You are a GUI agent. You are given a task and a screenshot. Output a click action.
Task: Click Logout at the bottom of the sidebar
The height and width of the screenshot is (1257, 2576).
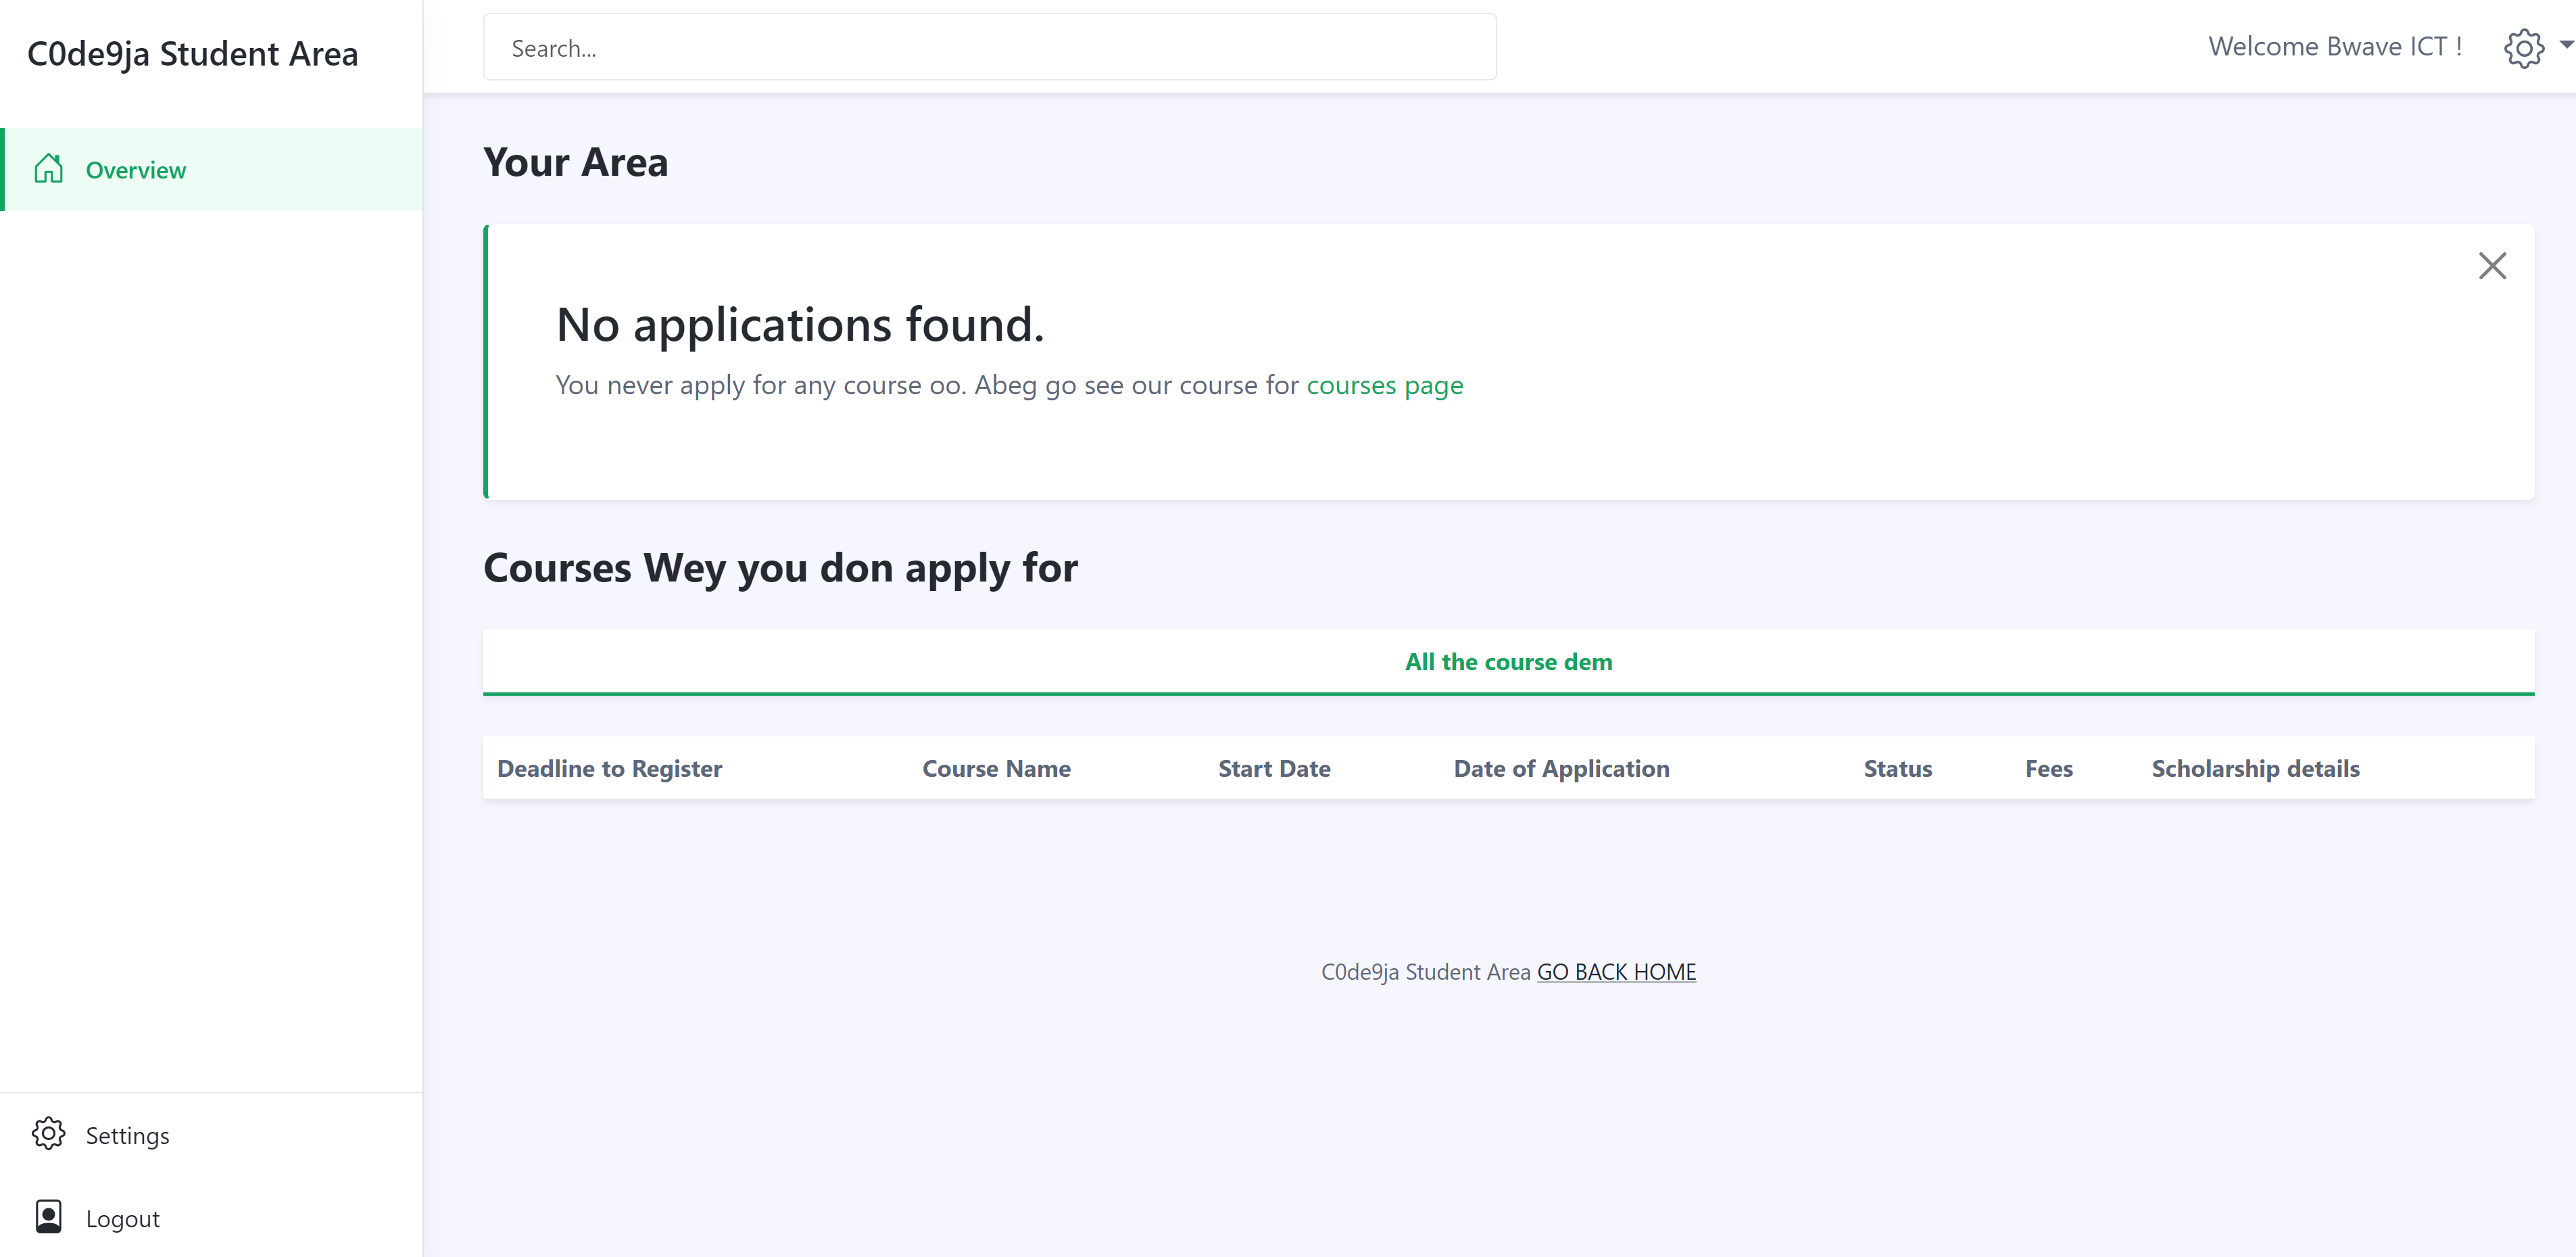click(122, 1218)
